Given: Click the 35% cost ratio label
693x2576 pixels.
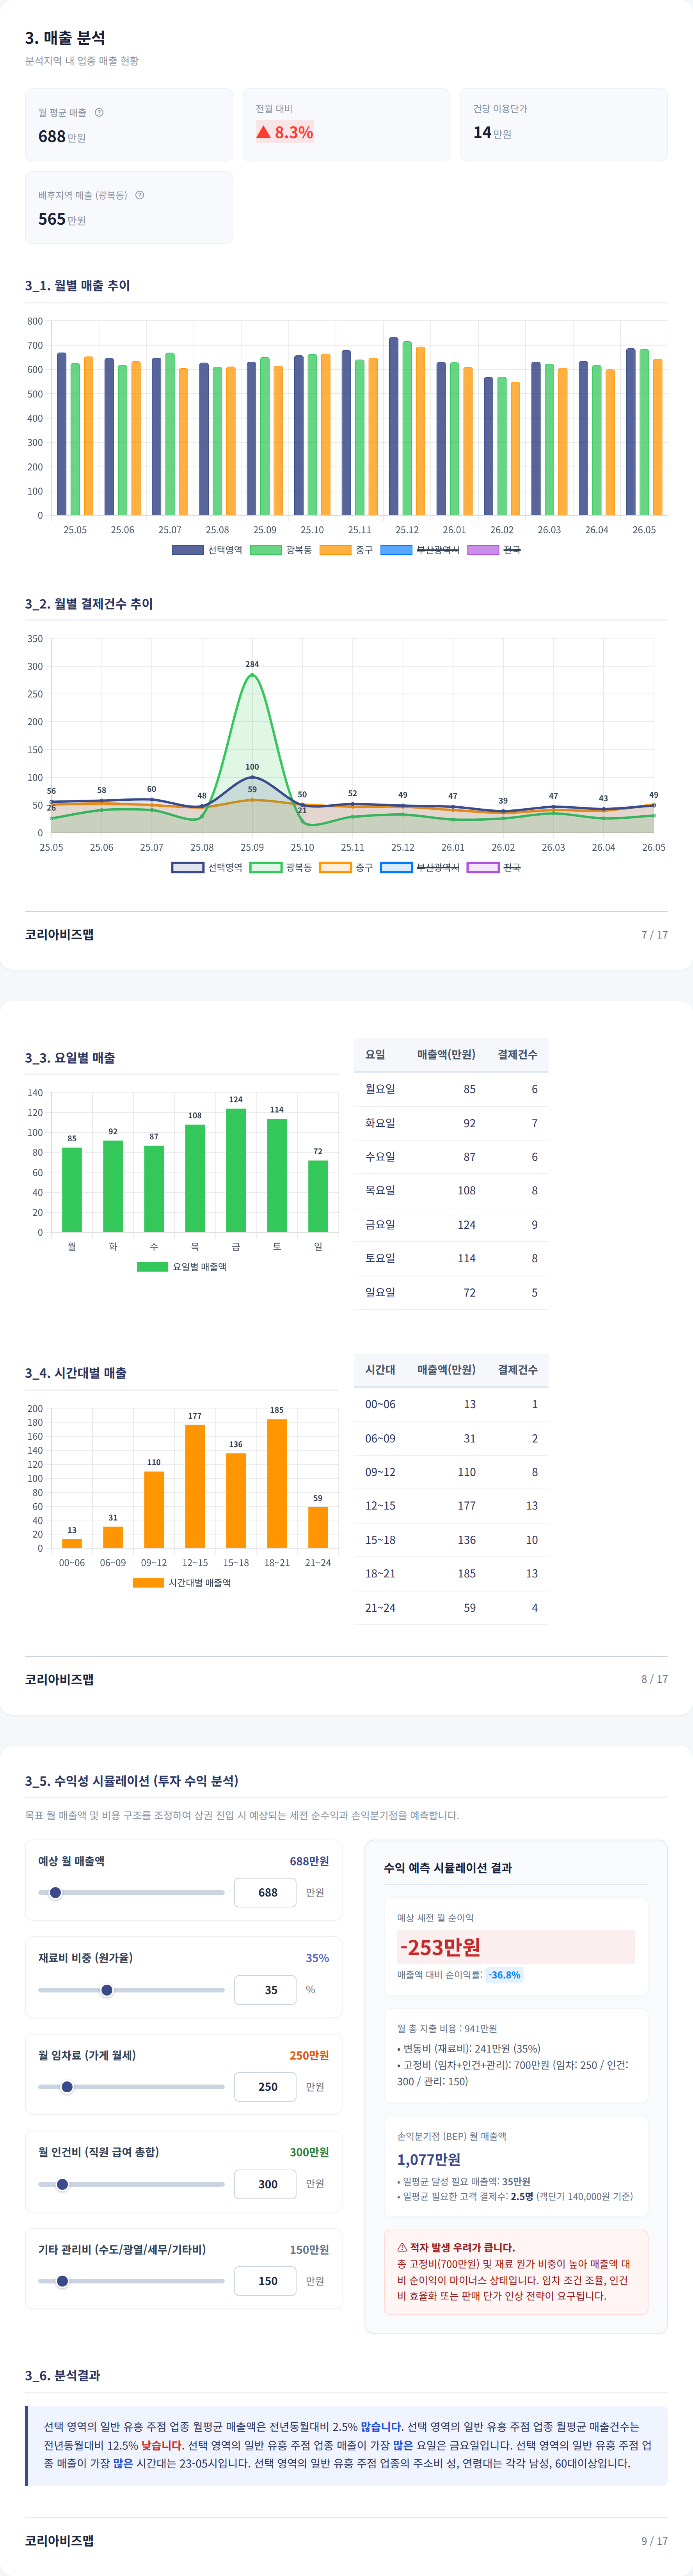Looking at the screenshot, I should coord(317,1958).
